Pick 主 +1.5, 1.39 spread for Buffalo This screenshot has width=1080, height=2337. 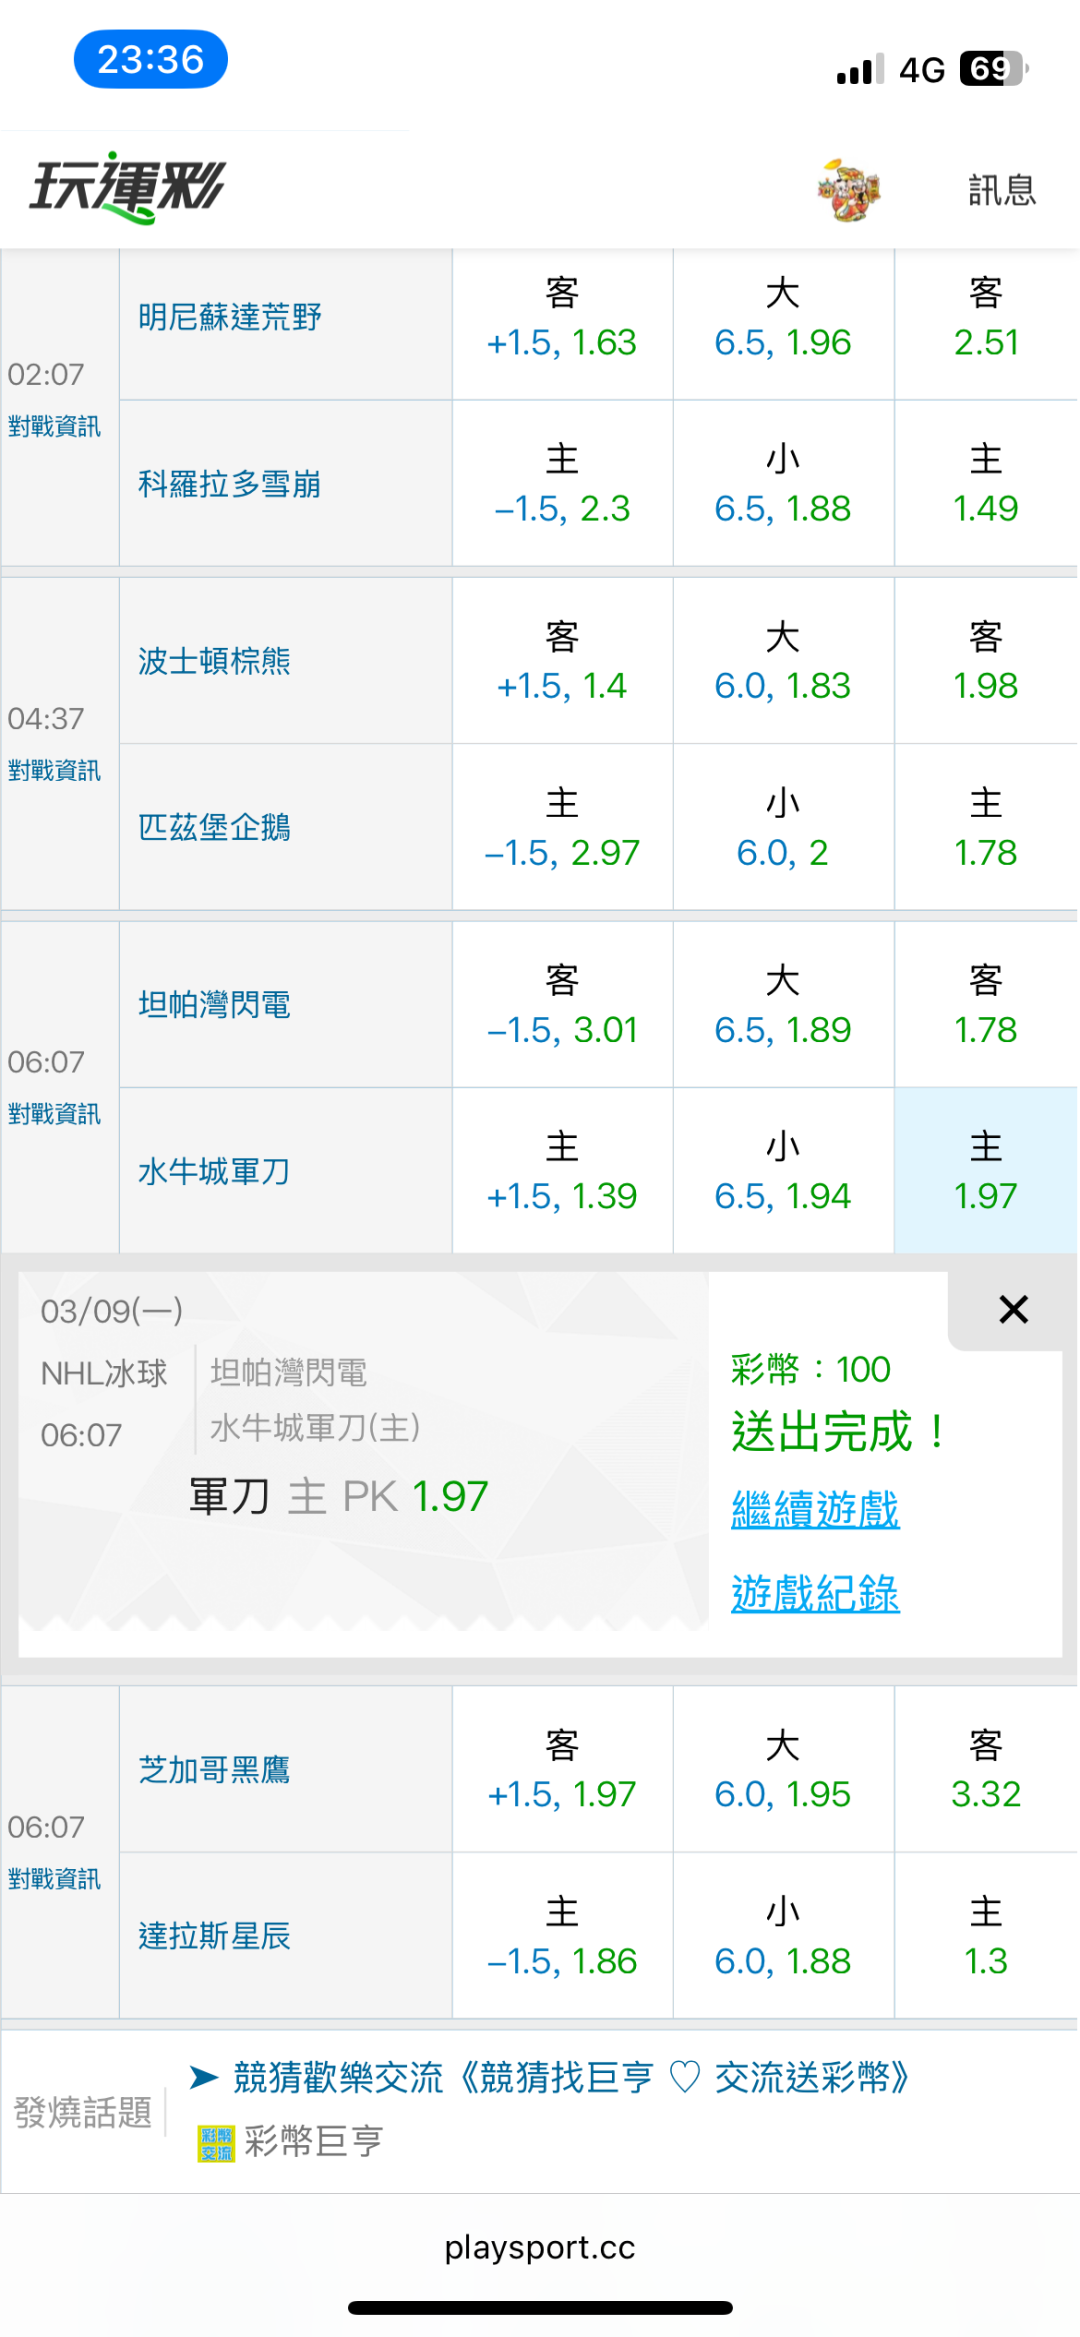(x=562, y=1171)
